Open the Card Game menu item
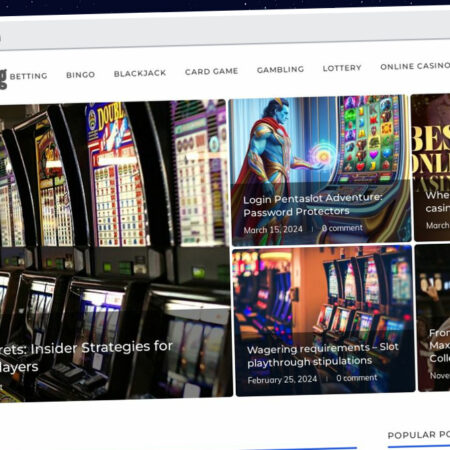 click(x=212, y=71)
